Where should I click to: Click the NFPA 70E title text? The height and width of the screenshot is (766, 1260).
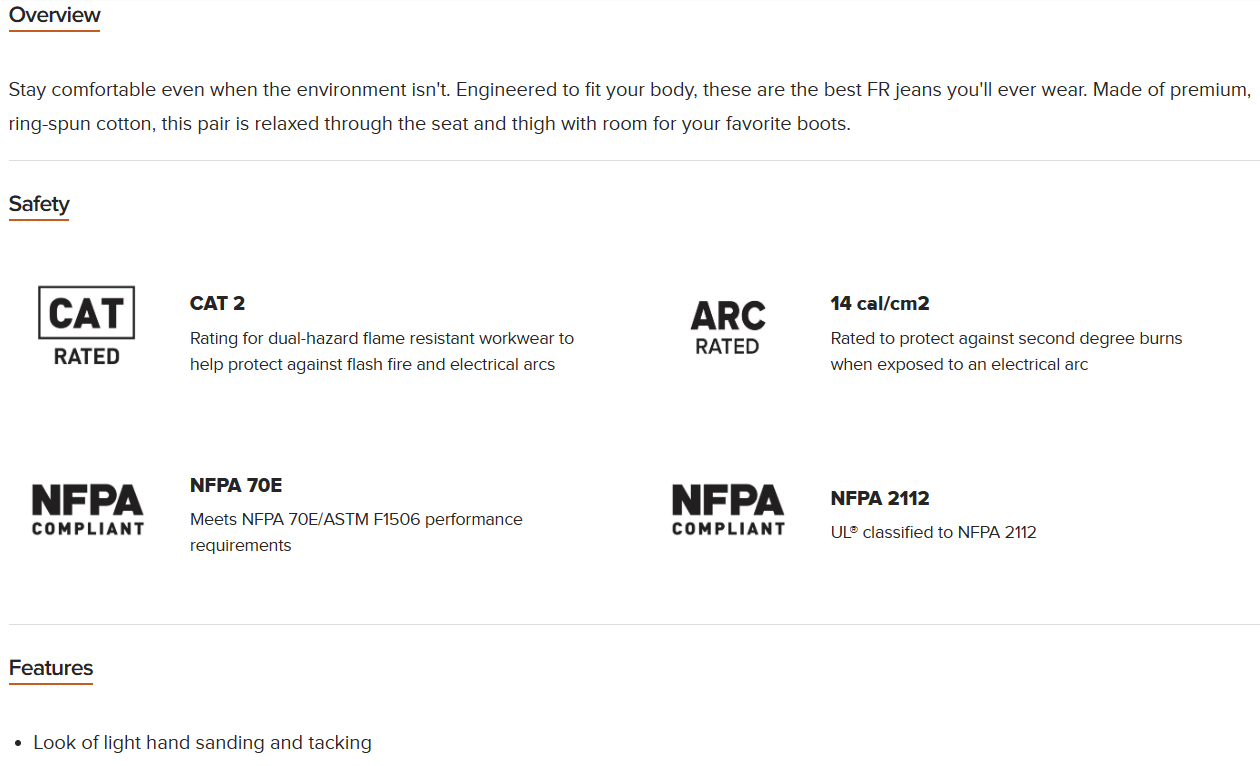point(236,485)
